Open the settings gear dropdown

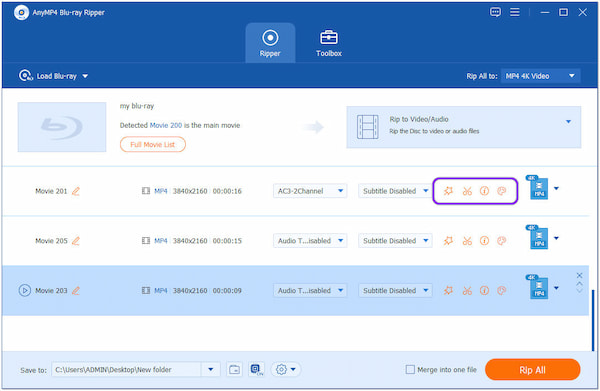pyautogui.click(x=286, y=370)
